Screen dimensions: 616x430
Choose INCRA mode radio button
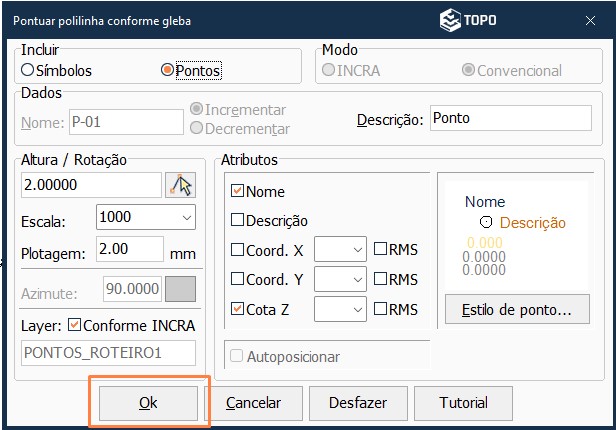tap(351, 70)
